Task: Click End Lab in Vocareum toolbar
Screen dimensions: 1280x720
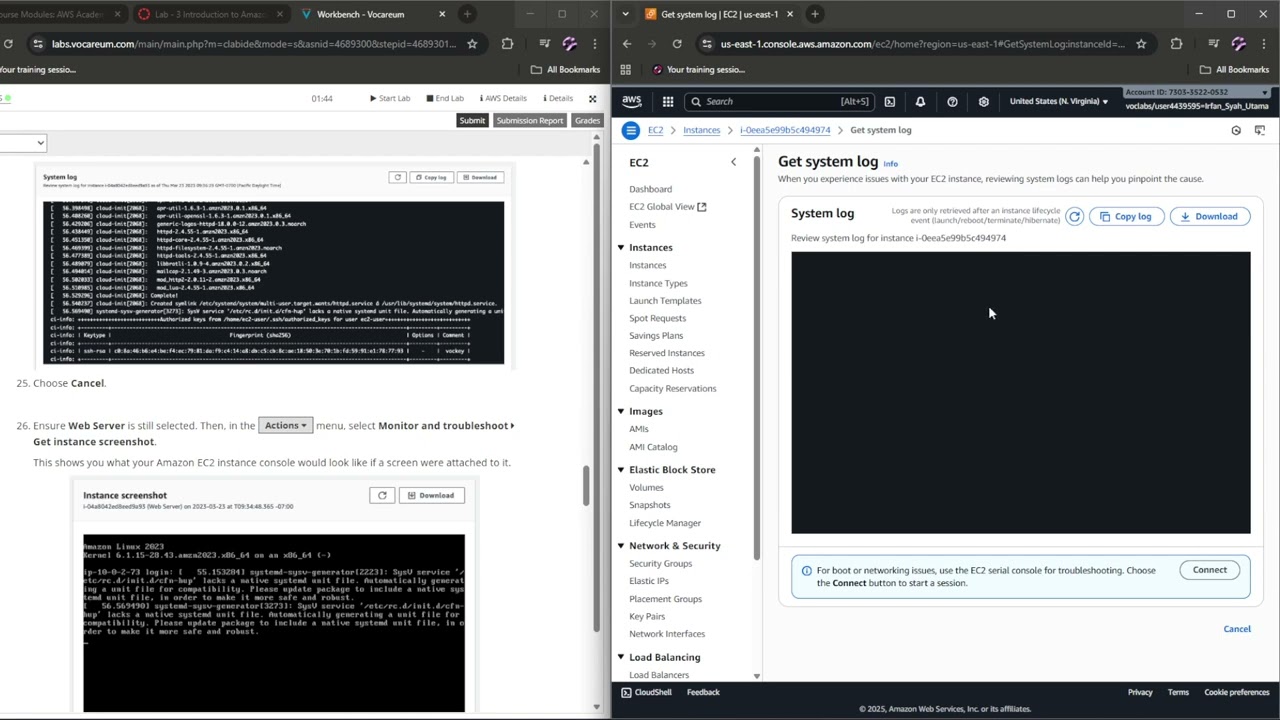Action: pos(445,98)
